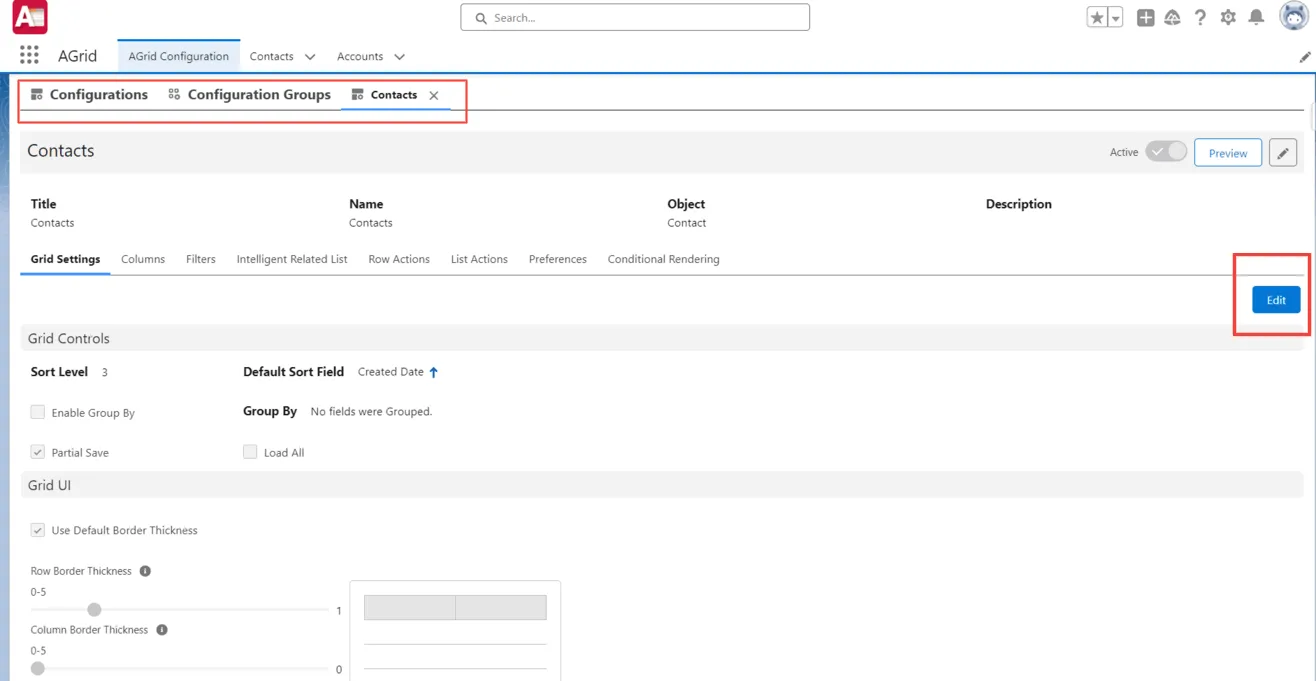Image resolution: width=1316 pixels, height=681 pixels.
Task: Switch to the Columns tab
Action: [143, 259]
